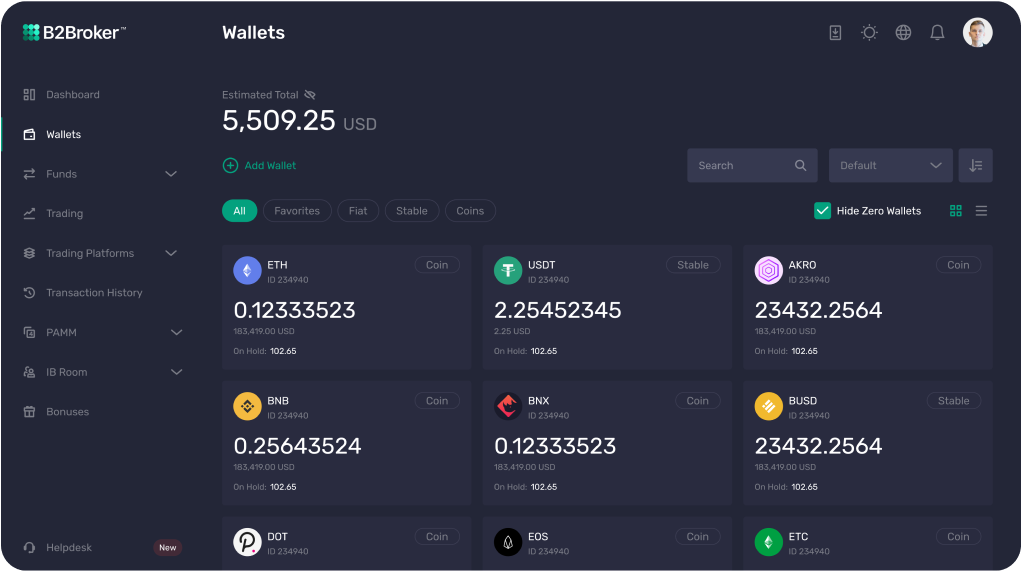Click the Coin tag on ETH wallet

coord(437,265)
